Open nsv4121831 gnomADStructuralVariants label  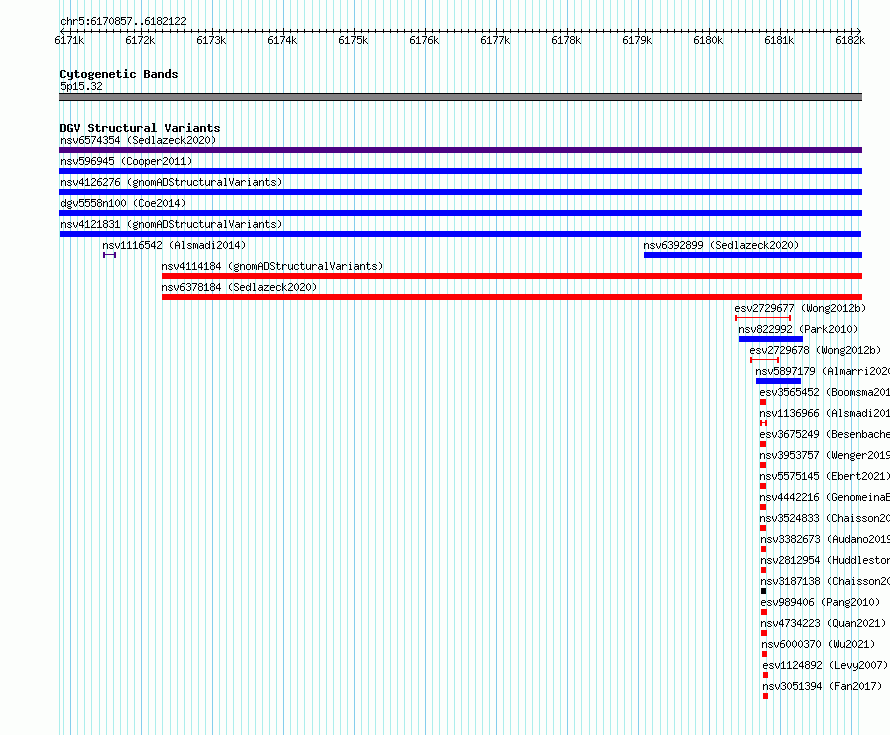tap(171, 224)
